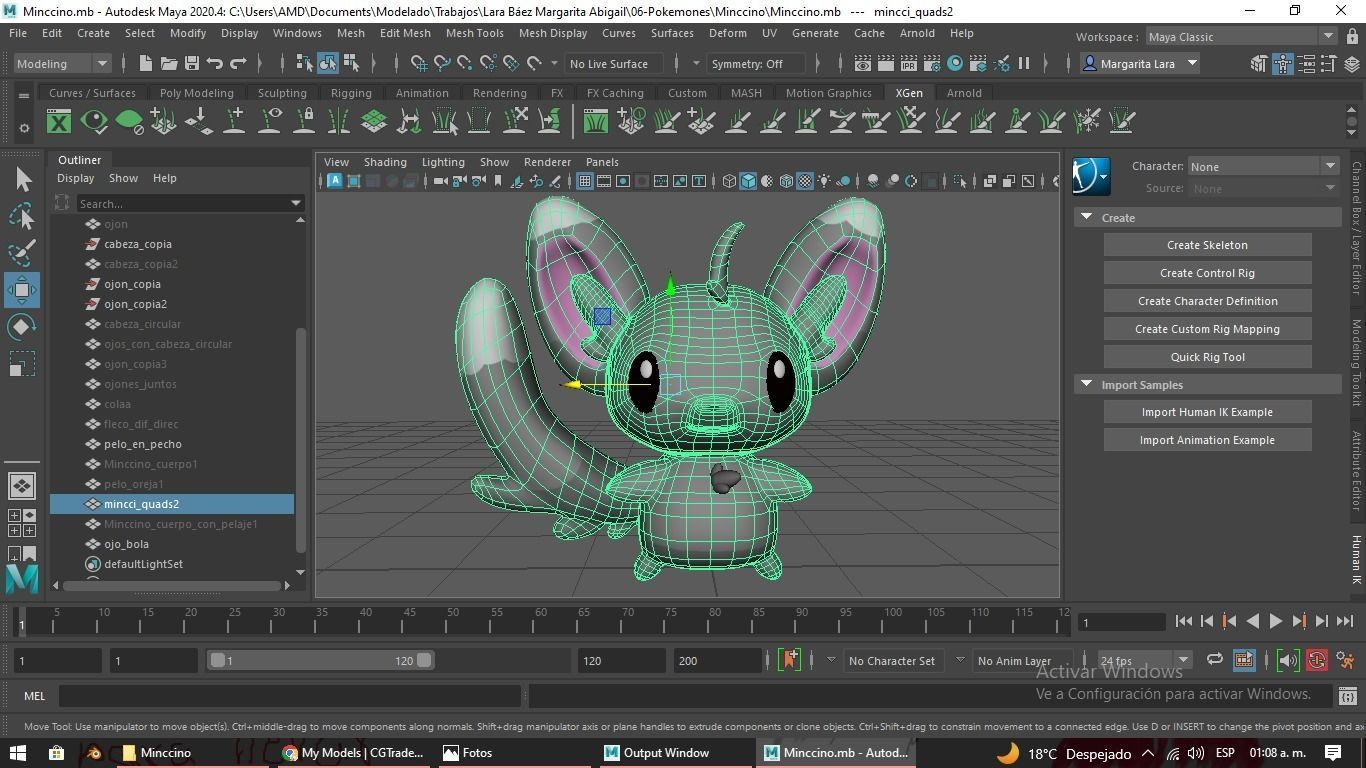The width and height of the screenshot is (1366, 768).
Task: Open the Mesh Tools menu
Action: point(474,33)
